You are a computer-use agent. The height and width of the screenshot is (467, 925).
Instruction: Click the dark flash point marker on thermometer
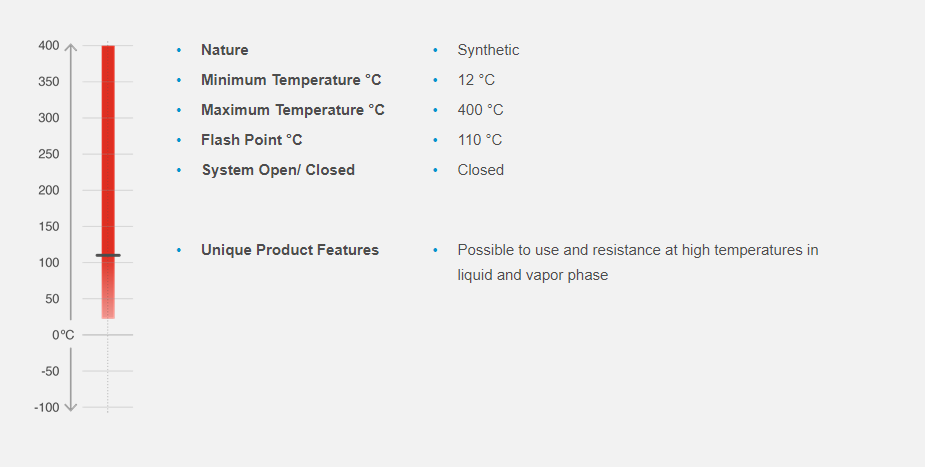point(108,255)
